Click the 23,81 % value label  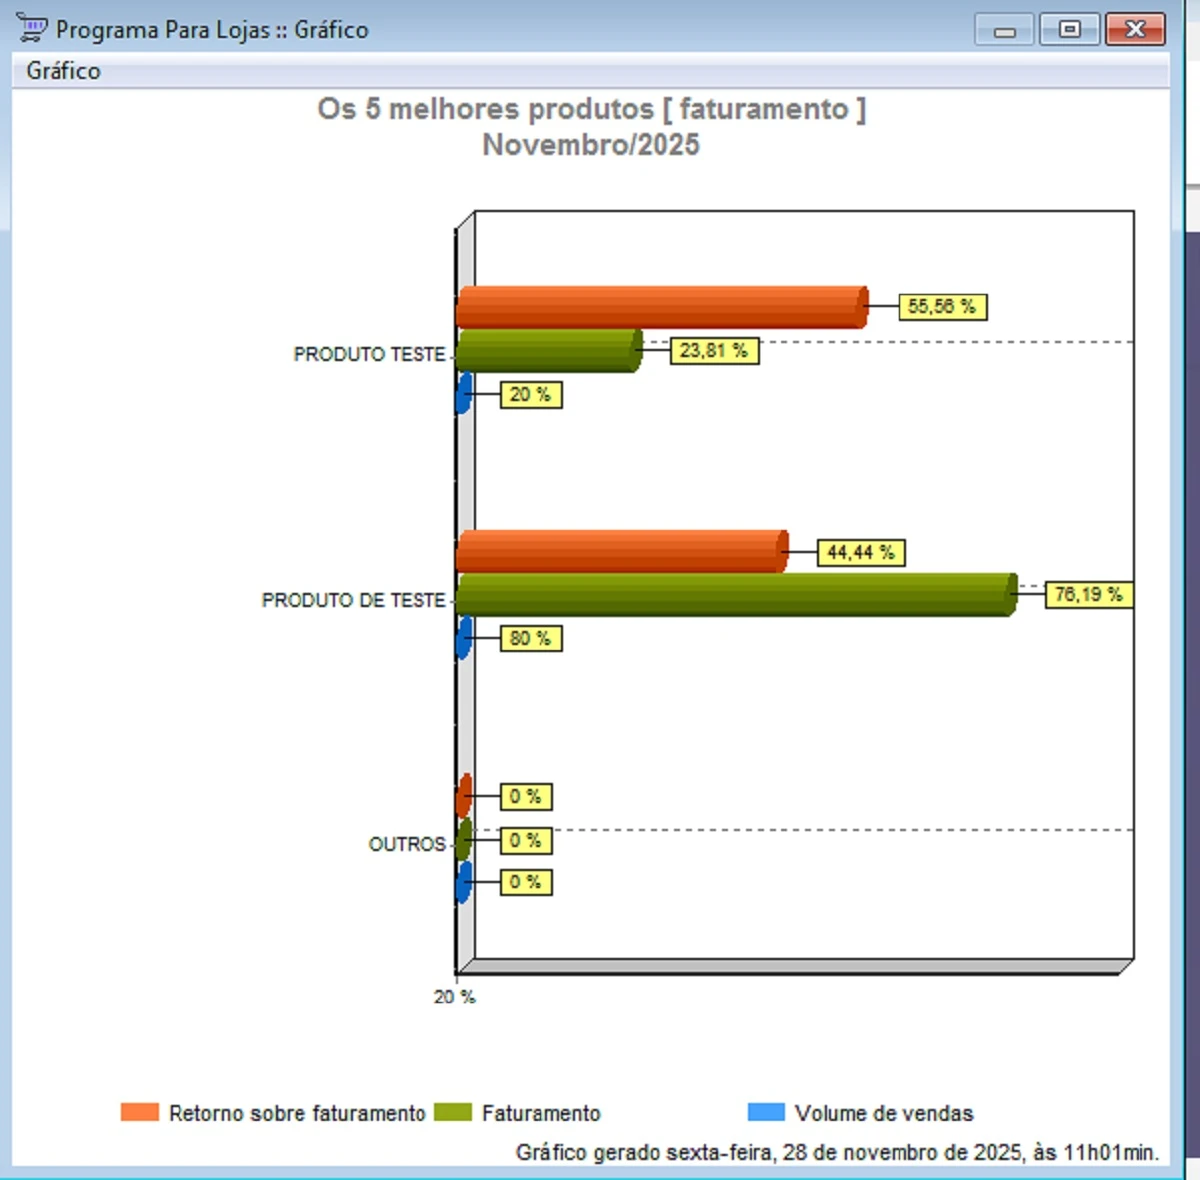pyautogui.click(x=714, y=351)
